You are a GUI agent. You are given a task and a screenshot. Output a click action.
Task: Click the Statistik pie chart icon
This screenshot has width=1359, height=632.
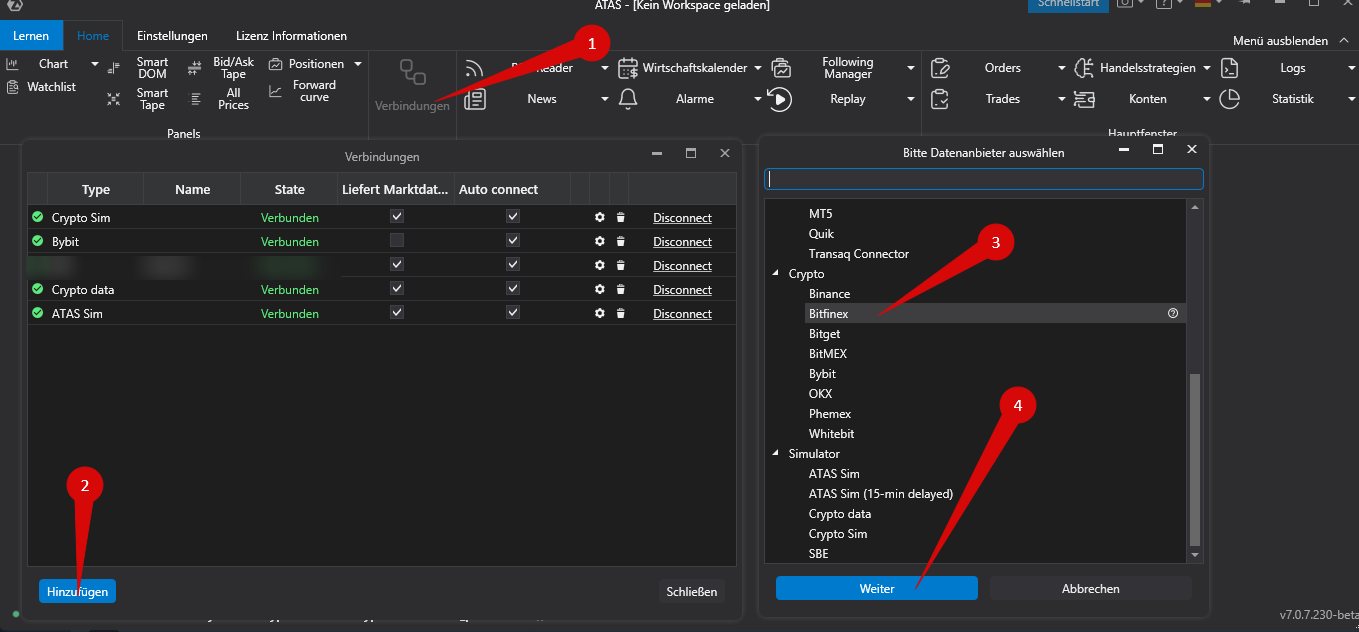(1230, 99)
